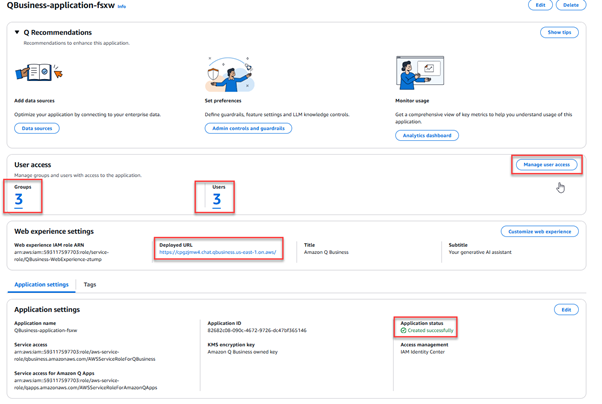Click the top Edit button for the application
602x404 pixels.
point(540,5)
